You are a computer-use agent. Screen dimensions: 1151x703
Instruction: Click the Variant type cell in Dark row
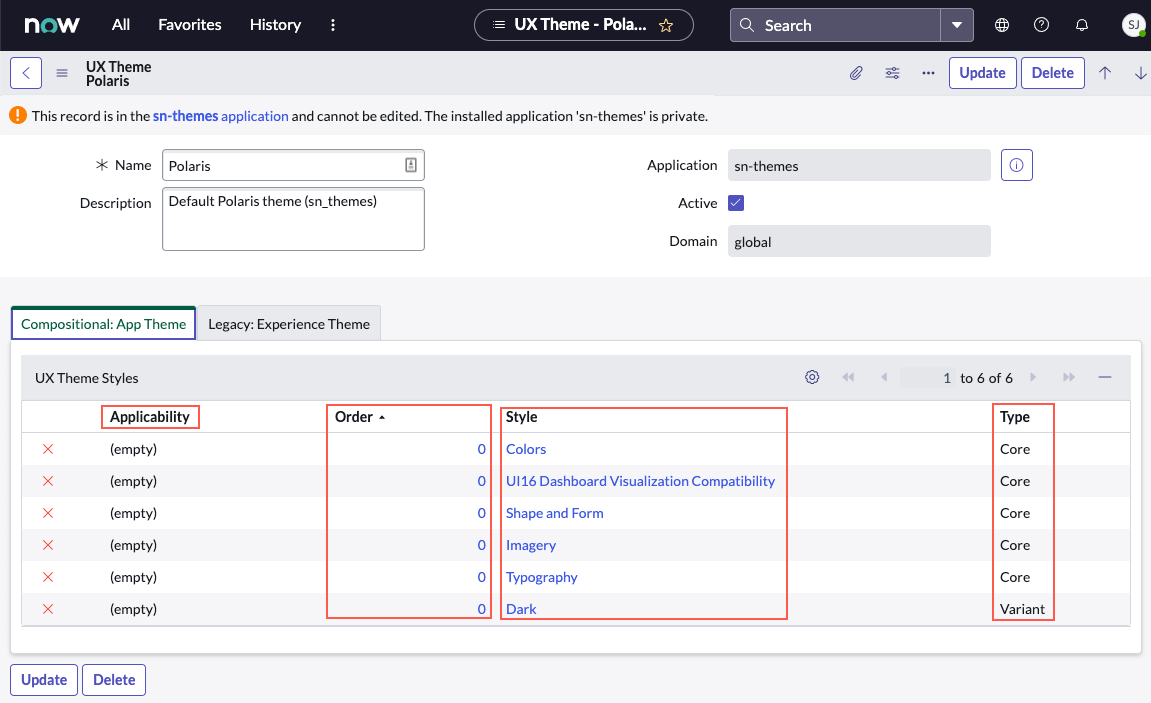click(x=1022, y=609)
